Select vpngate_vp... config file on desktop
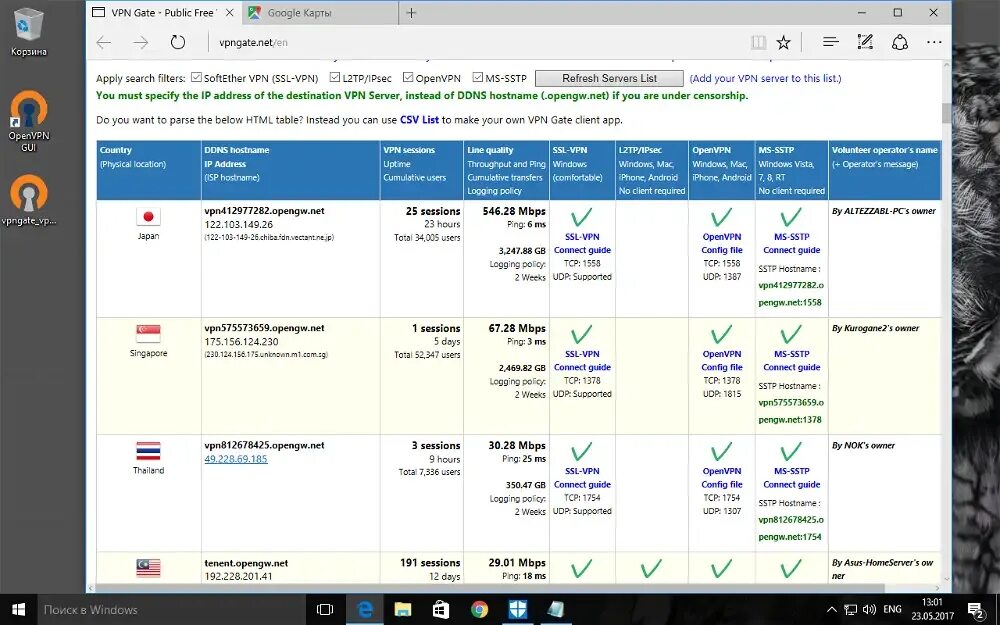 [x=29, y=200]
